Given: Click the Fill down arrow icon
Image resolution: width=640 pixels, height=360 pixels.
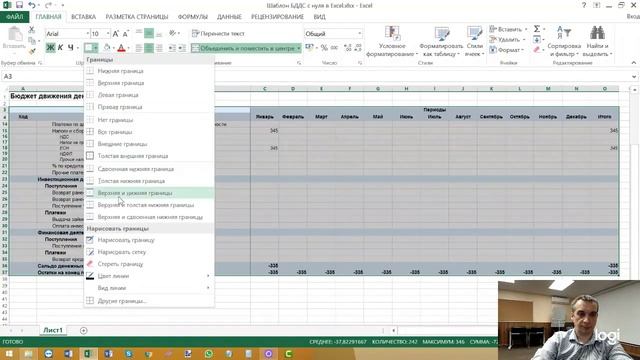Looking at the screenshot, I should pyautogui.click(x=537, y=40).
